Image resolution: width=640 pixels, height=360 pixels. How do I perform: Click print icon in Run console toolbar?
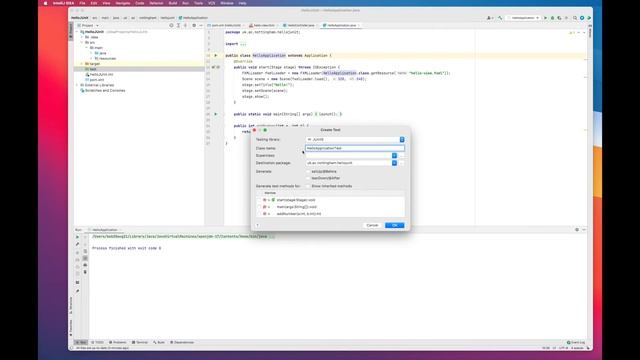point(85,265)
